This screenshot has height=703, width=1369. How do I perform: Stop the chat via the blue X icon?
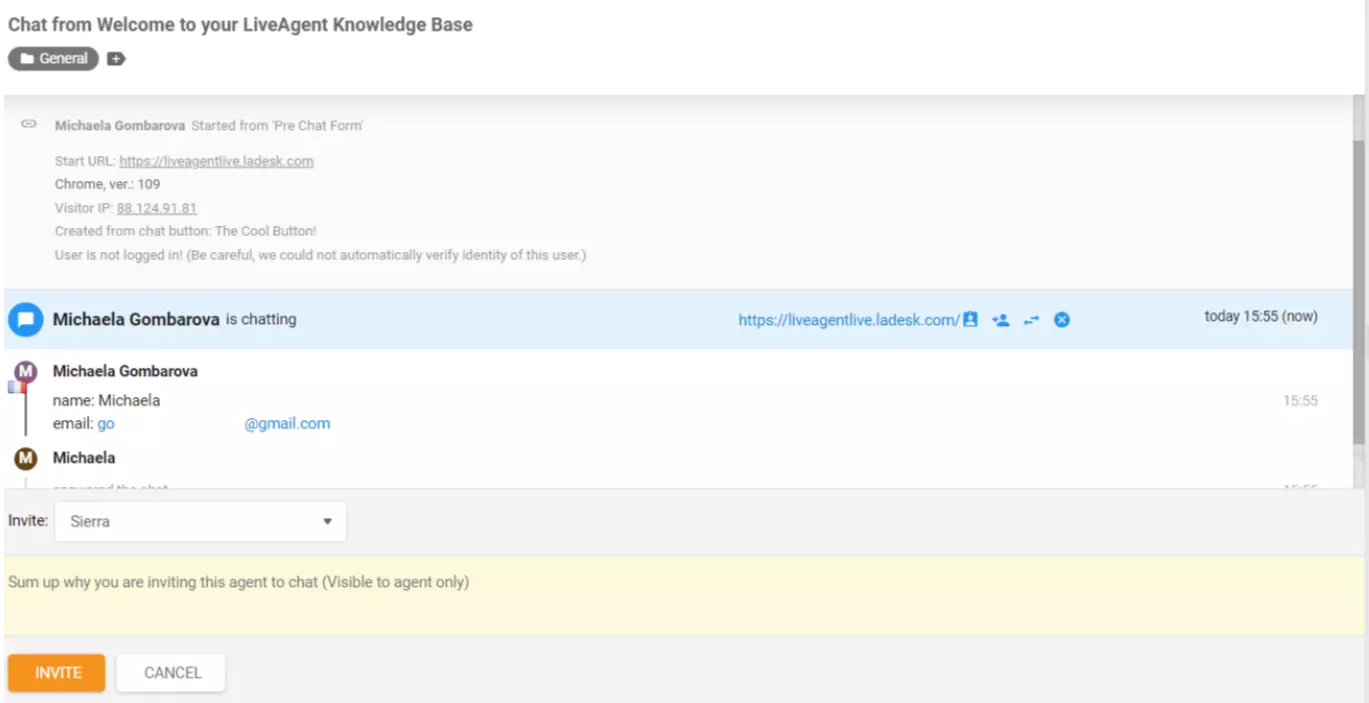[1062, 320]
